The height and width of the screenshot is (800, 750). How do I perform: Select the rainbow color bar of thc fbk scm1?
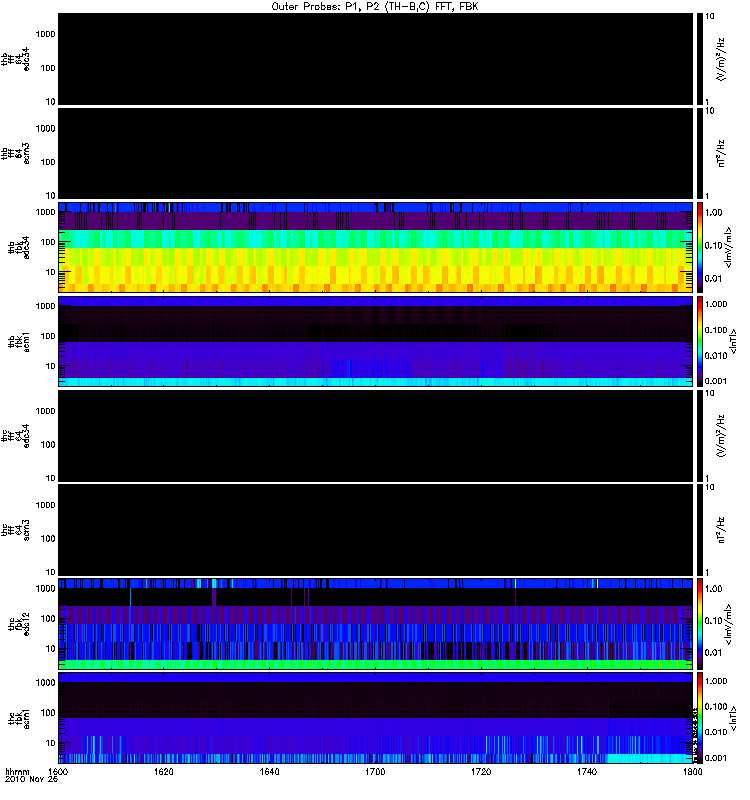[x=700, y=717]
